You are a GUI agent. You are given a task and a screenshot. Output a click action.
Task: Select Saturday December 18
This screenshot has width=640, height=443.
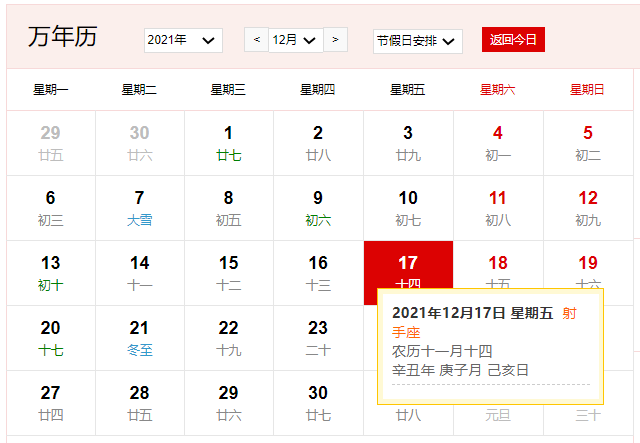click(498, 265)
